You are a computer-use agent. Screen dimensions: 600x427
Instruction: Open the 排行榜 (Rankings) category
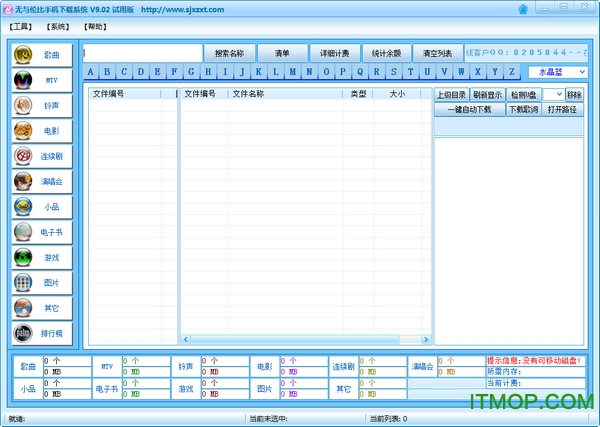click(x=40, y=333)
